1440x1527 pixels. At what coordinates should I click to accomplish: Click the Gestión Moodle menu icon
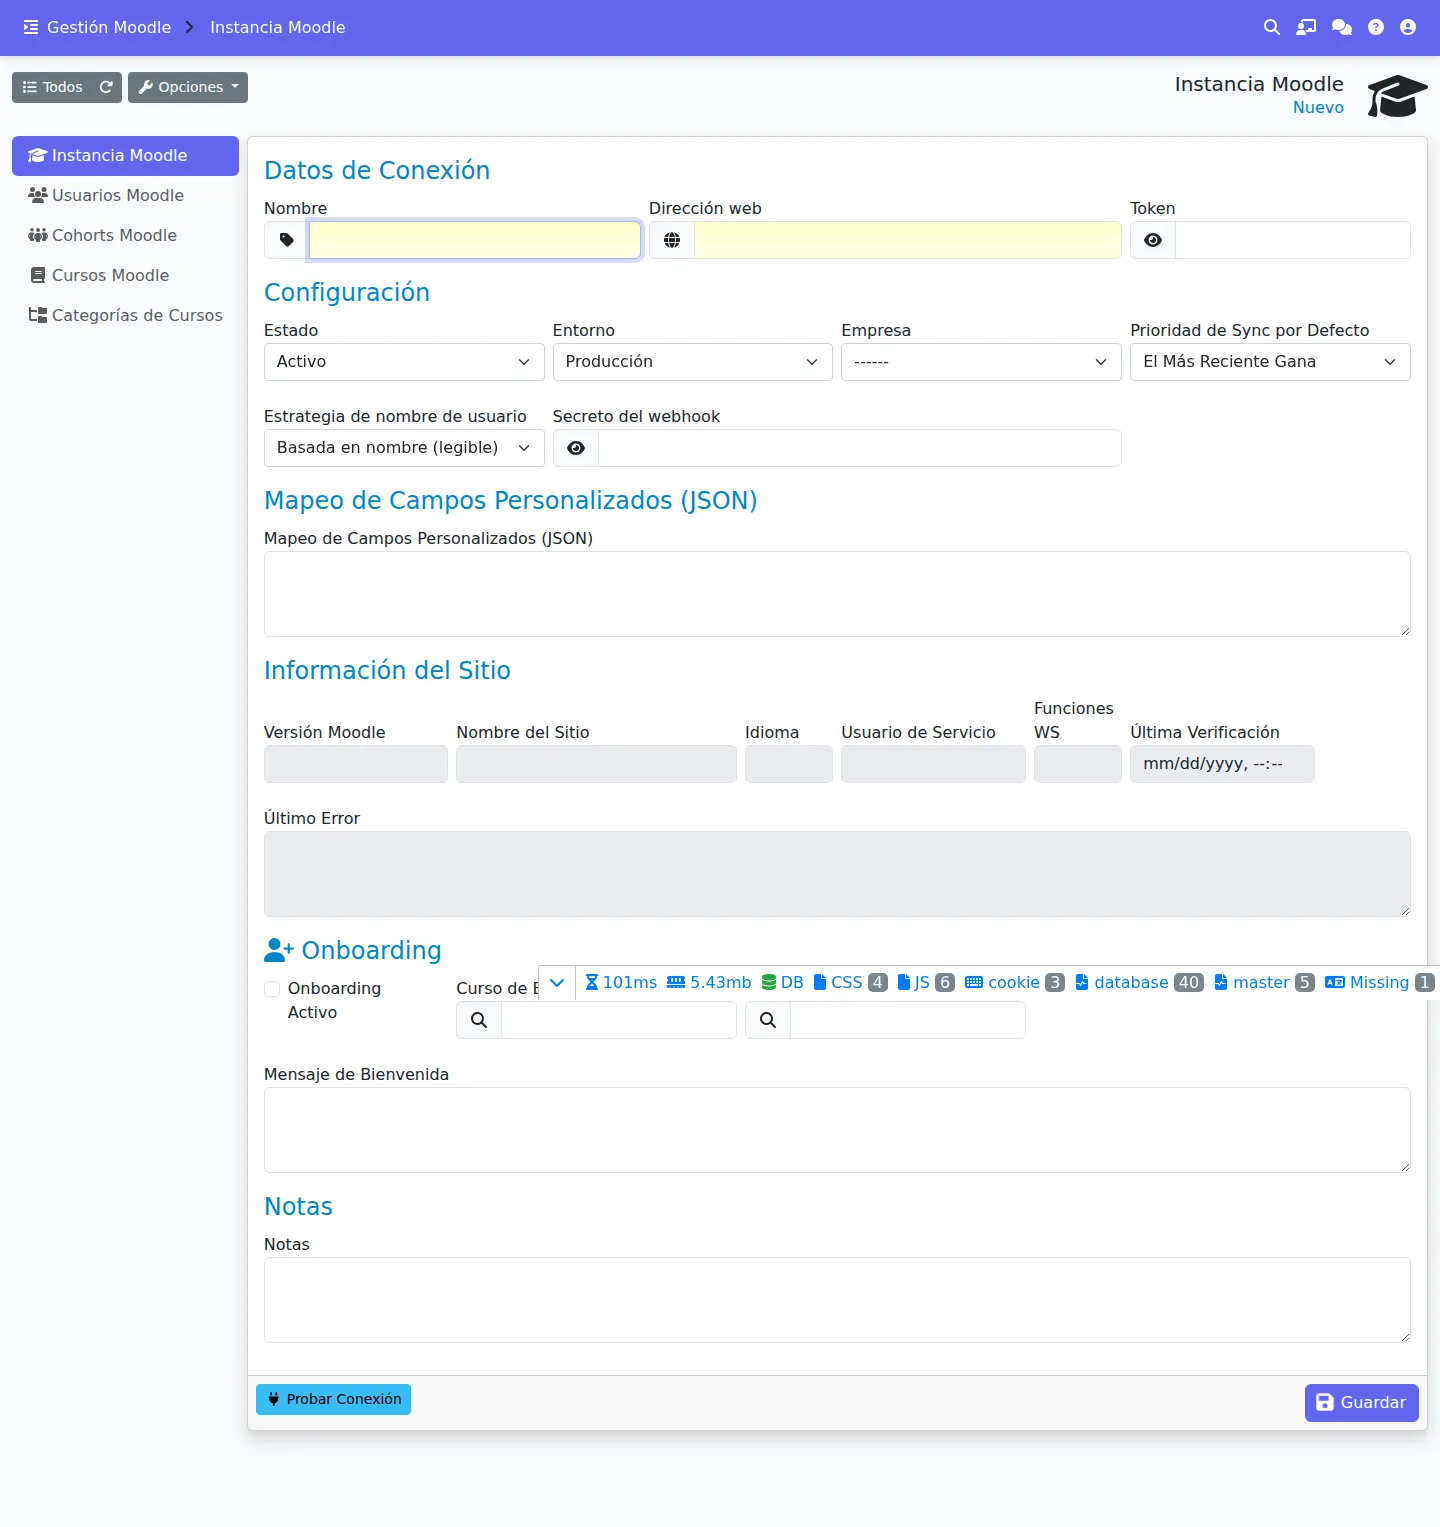point(31,27)
